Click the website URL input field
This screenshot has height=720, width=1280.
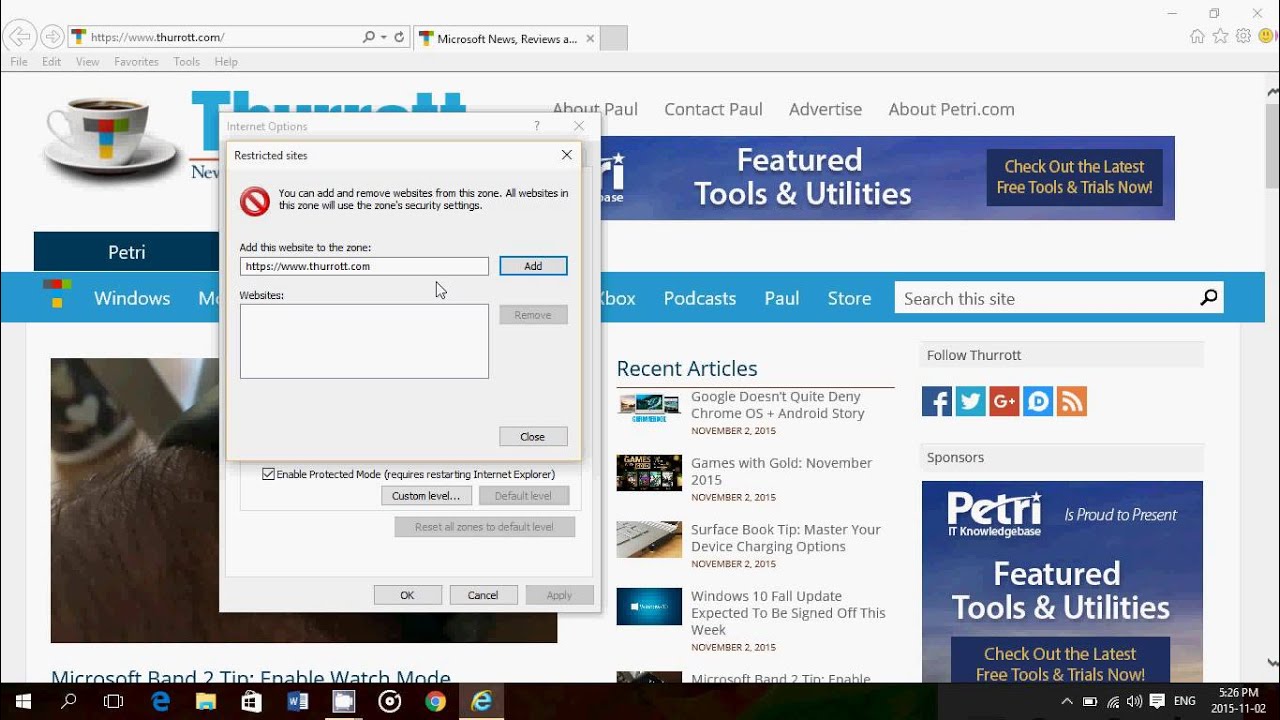tap(364, 266)
